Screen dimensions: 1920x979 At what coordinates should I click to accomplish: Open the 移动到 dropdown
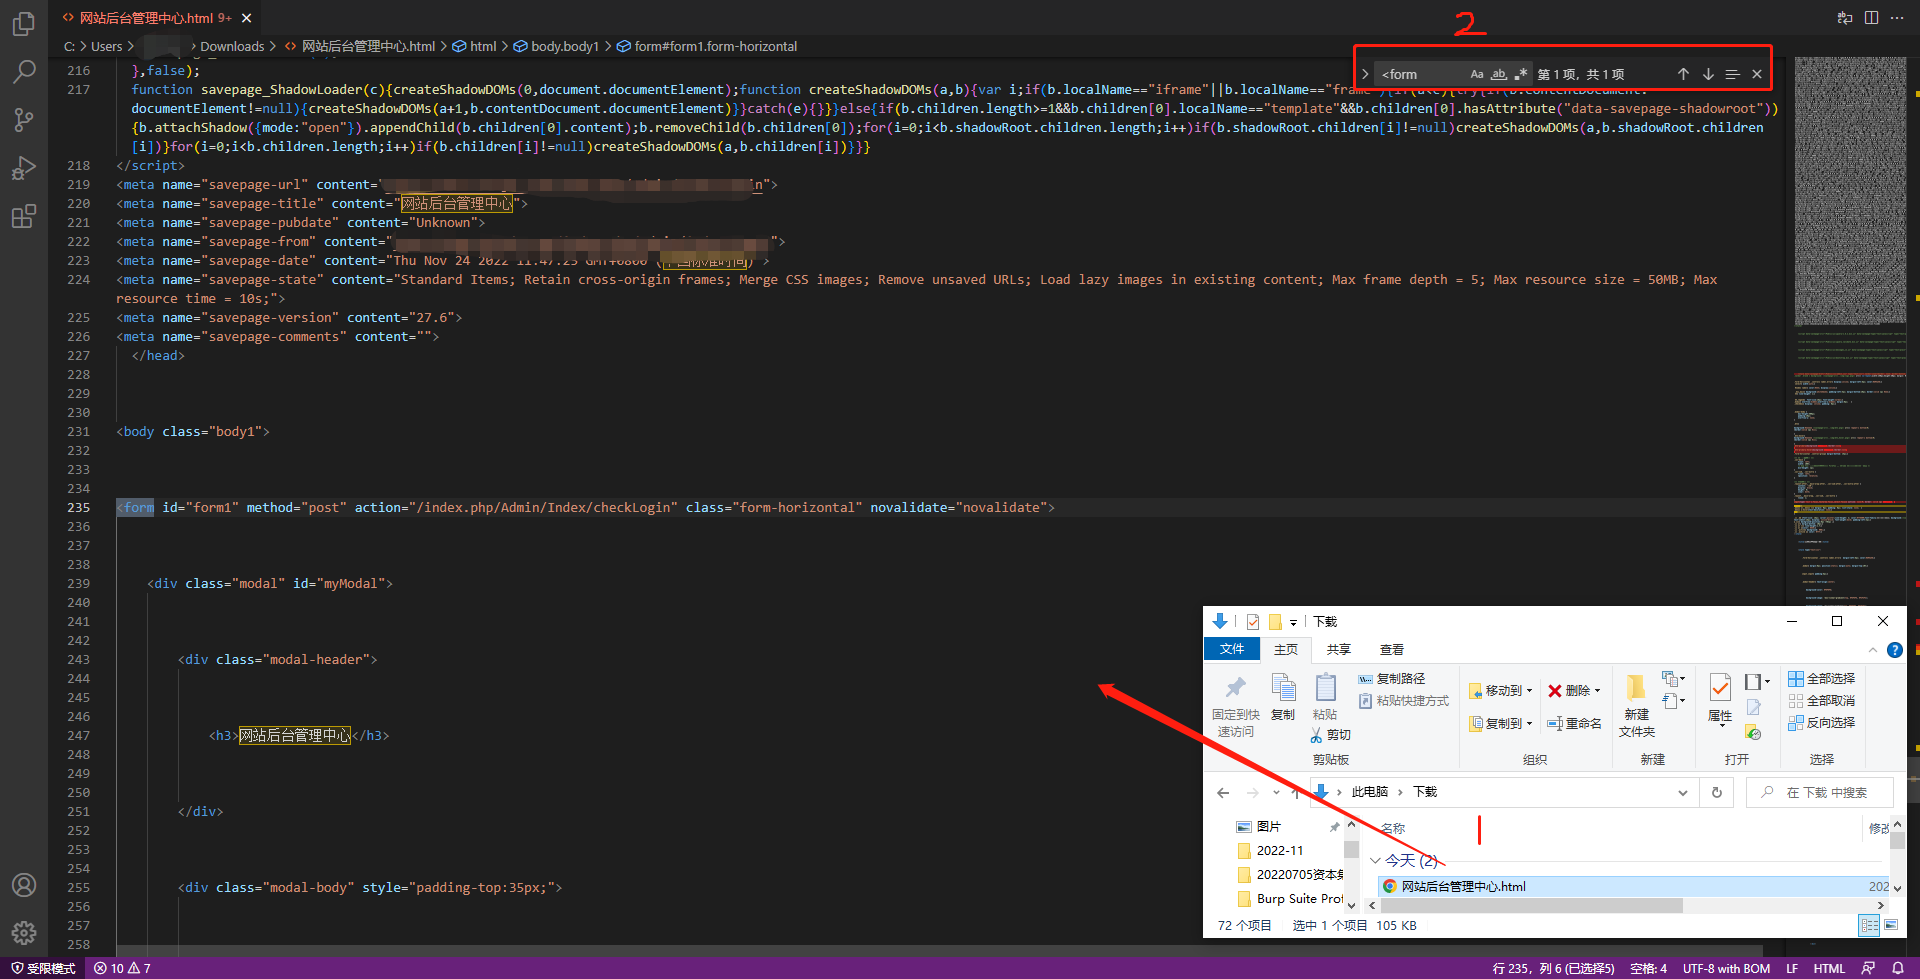[1501, 690]
